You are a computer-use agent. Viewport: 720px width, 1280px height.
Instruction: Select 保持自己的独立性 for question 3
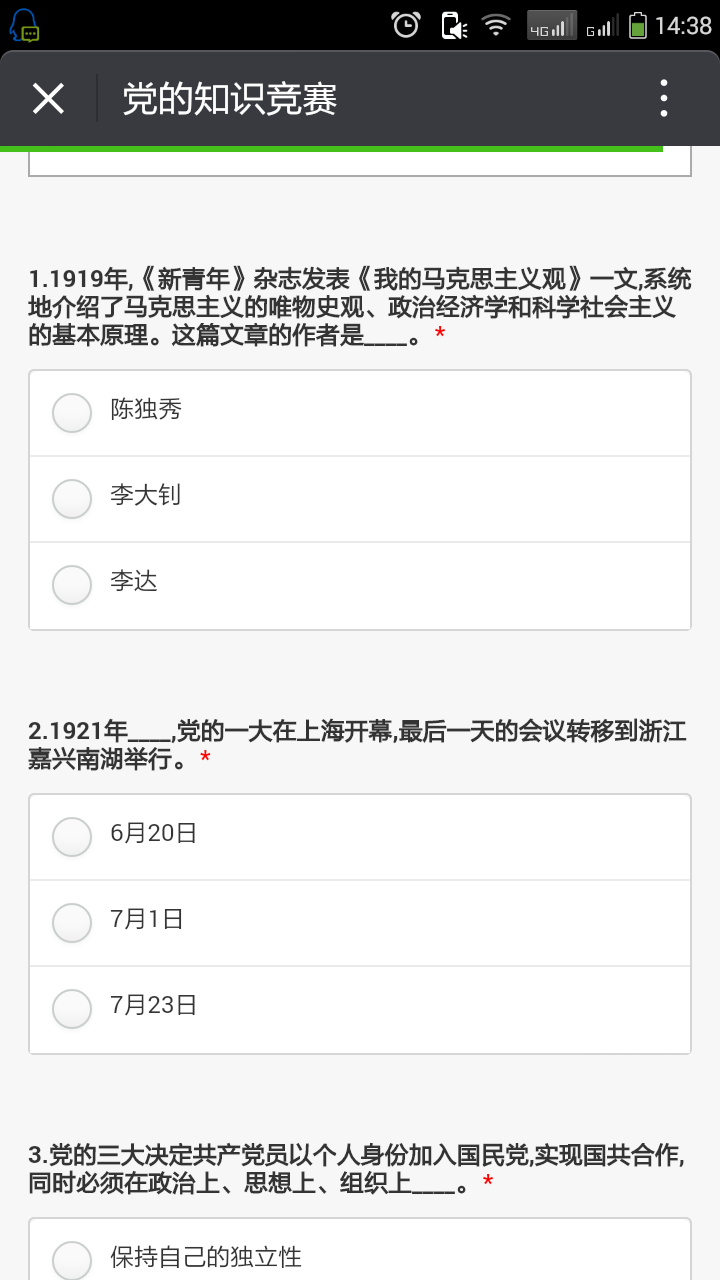coord(72,1258)
